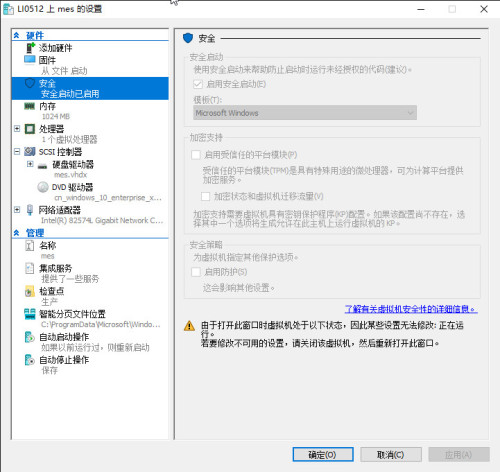Click the Checkpoints (检查点) icon
Image resolution: width=500 pixels, height=472 pixels.
[x=30, y=292]
